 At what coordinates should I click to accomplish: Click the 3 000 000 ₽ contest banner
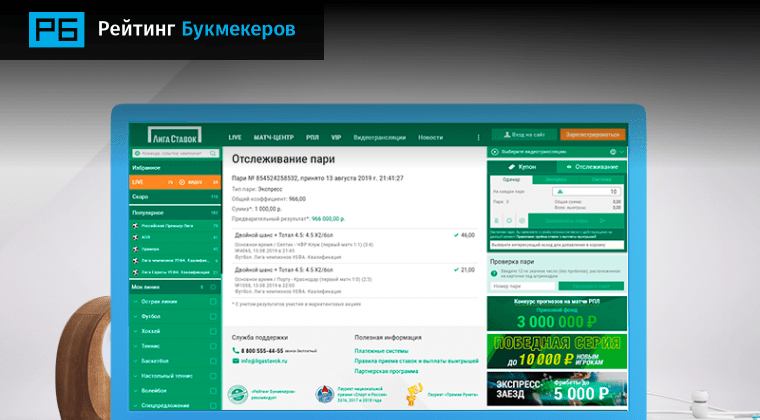point(553,314)
